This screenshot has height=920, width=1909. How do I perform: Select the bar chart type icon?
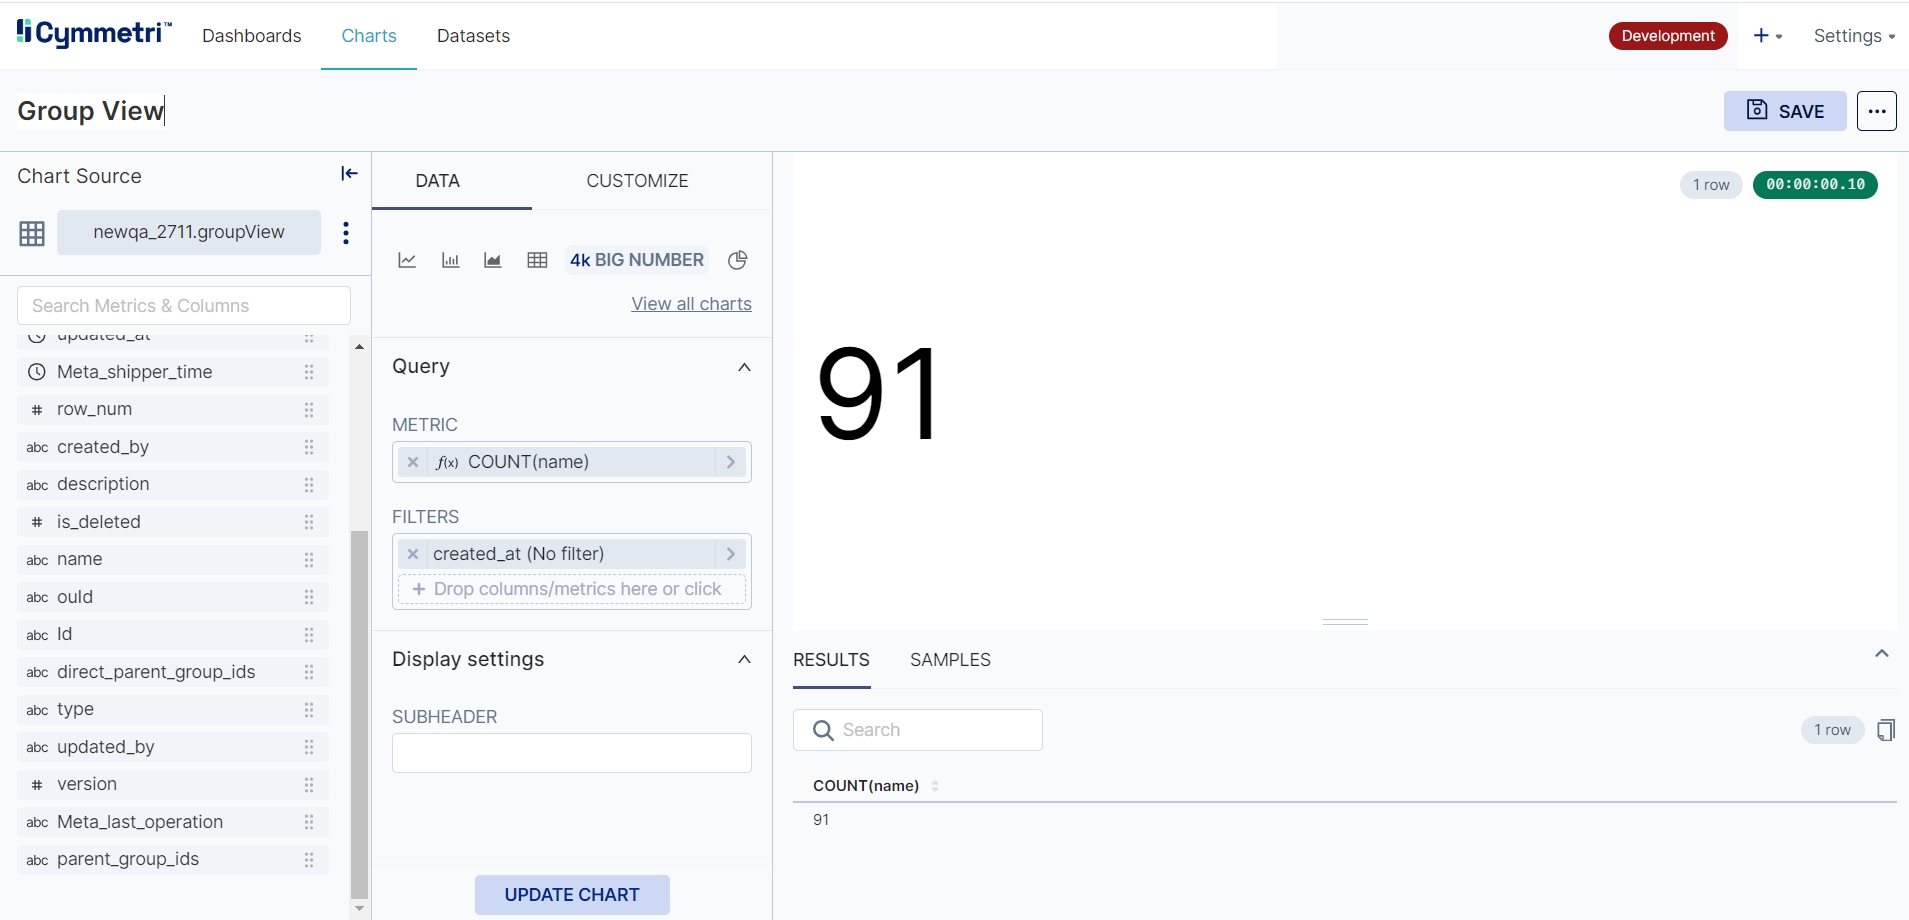pyautogui.click(x=450, y=260)
